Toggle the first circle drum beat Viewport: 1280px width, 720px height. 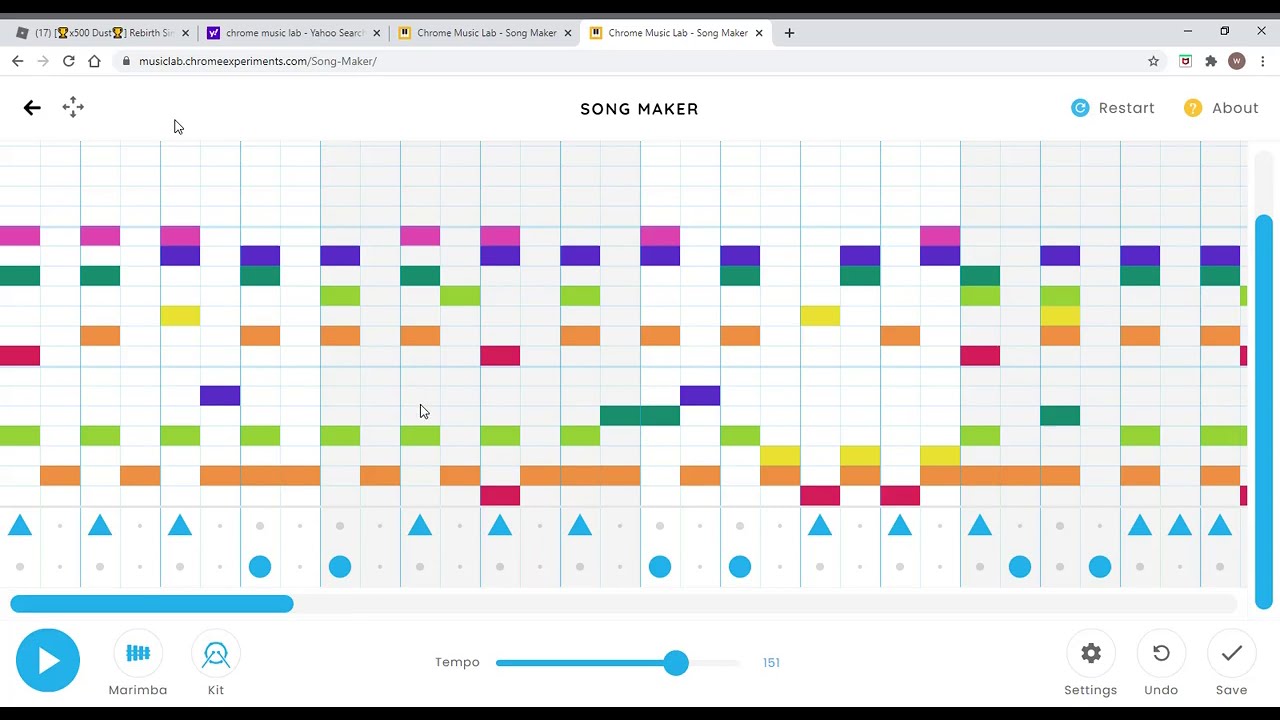tap(260, 567)
